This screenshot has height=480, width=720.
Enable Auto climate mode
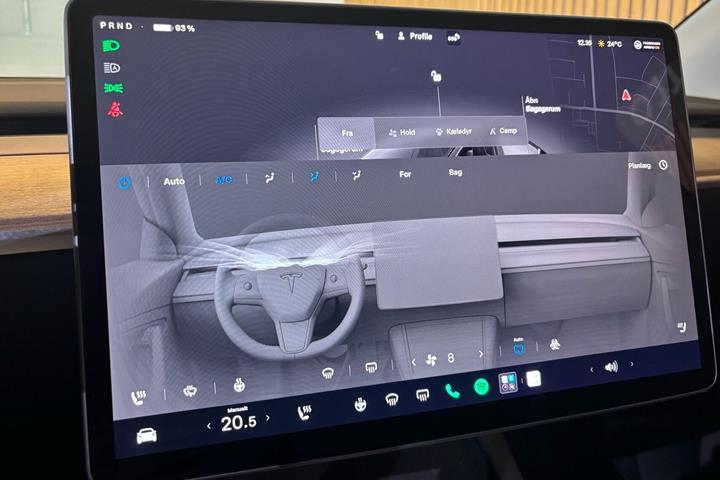click(x=174, y=181)
